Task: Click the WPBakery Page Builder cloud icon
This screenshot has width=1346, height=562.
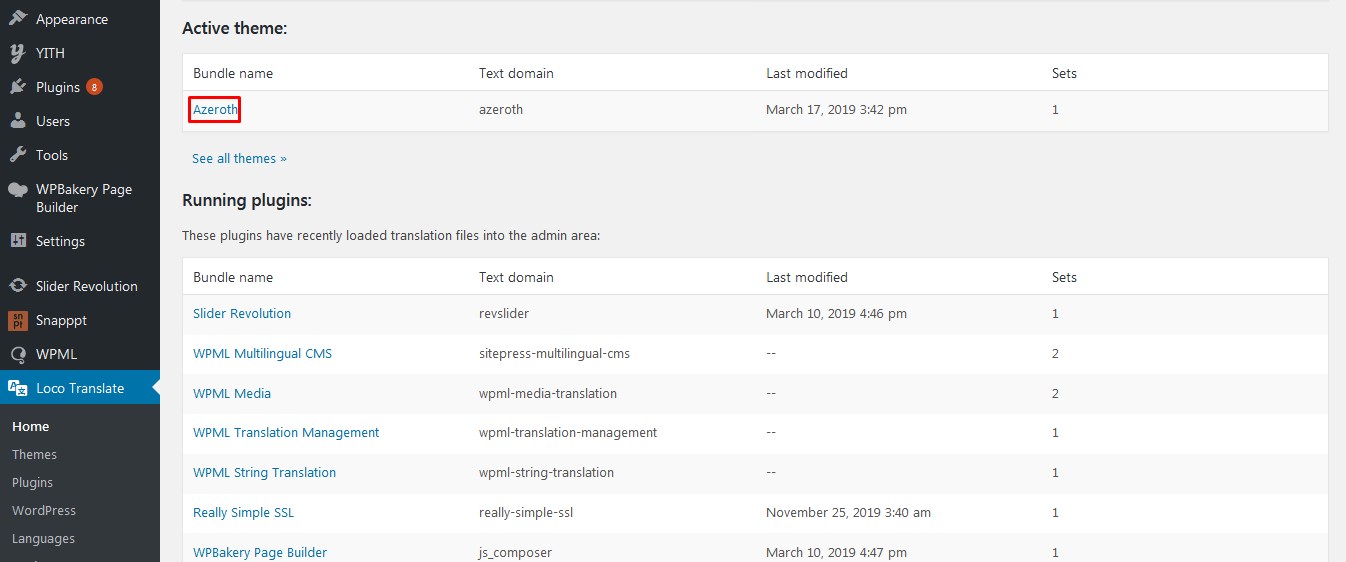Action: click(17, 189)
